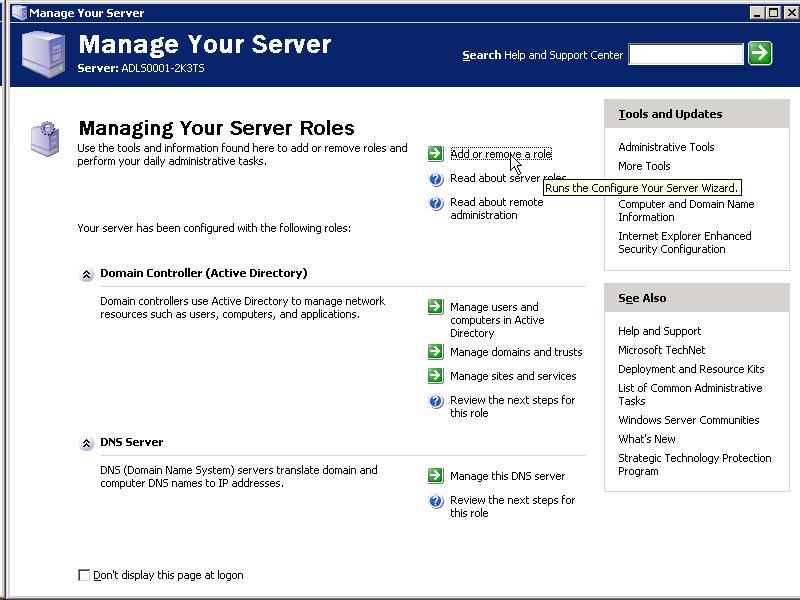Click in the Search Help and Support field
Viewport: 800px width, 600px height.
pyautogui.click(x=686, y=54)
